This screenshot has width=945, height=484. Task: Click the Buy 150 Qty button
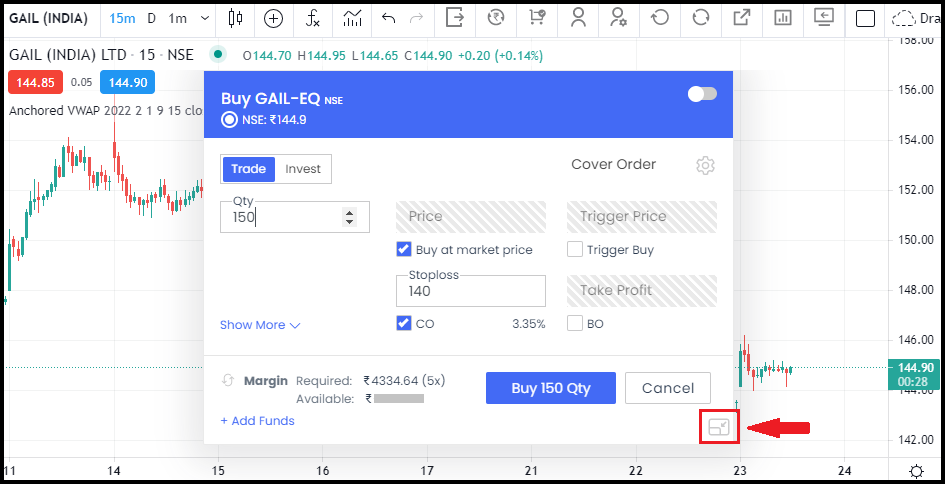pos(551,388)
